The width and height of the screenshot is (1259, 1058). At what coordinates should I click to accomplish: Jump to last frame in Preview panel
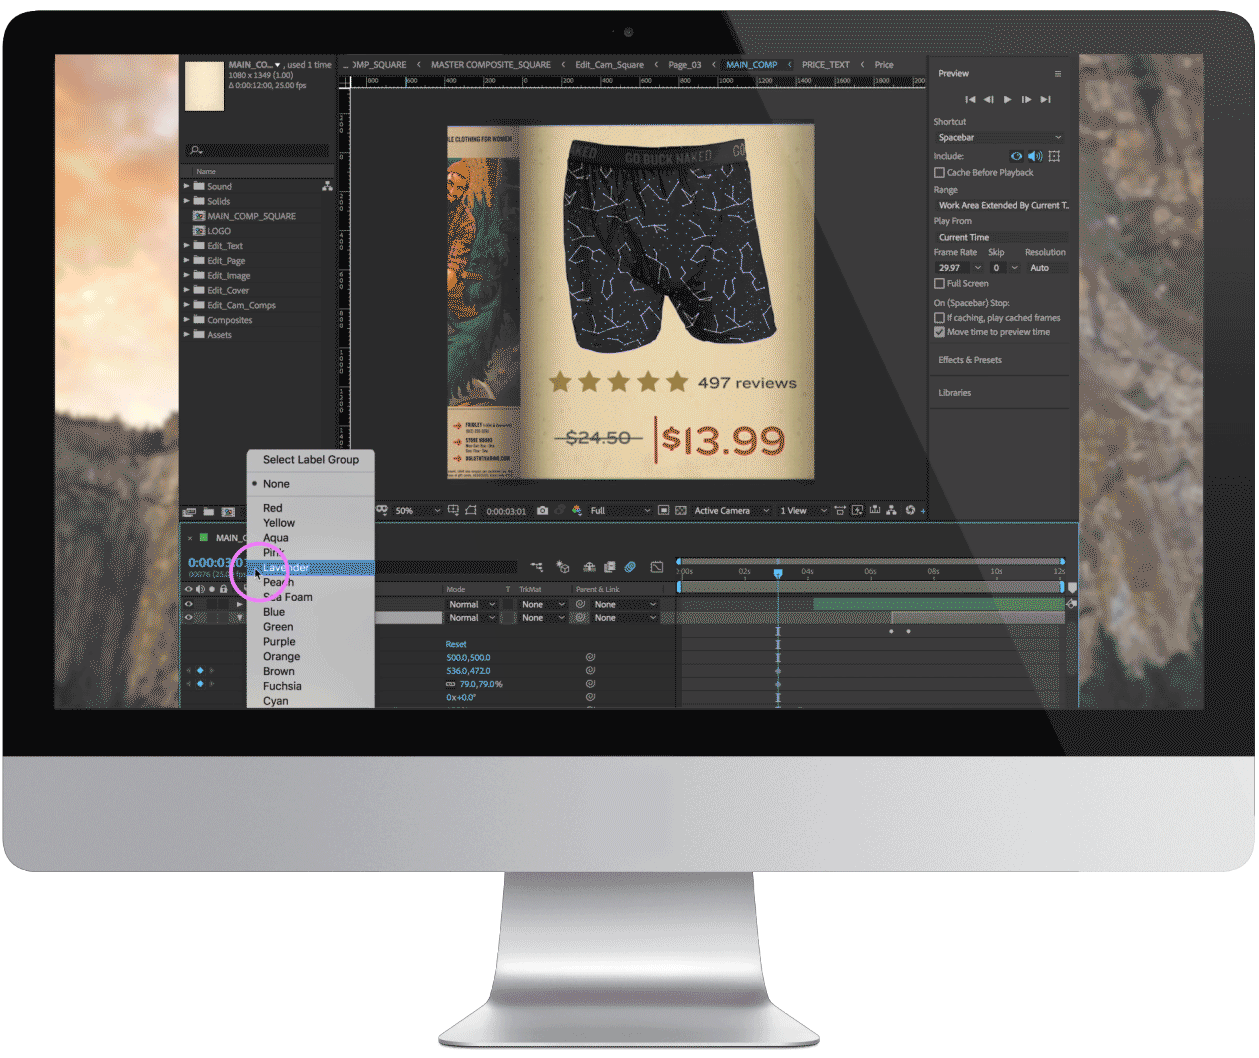1045,99
